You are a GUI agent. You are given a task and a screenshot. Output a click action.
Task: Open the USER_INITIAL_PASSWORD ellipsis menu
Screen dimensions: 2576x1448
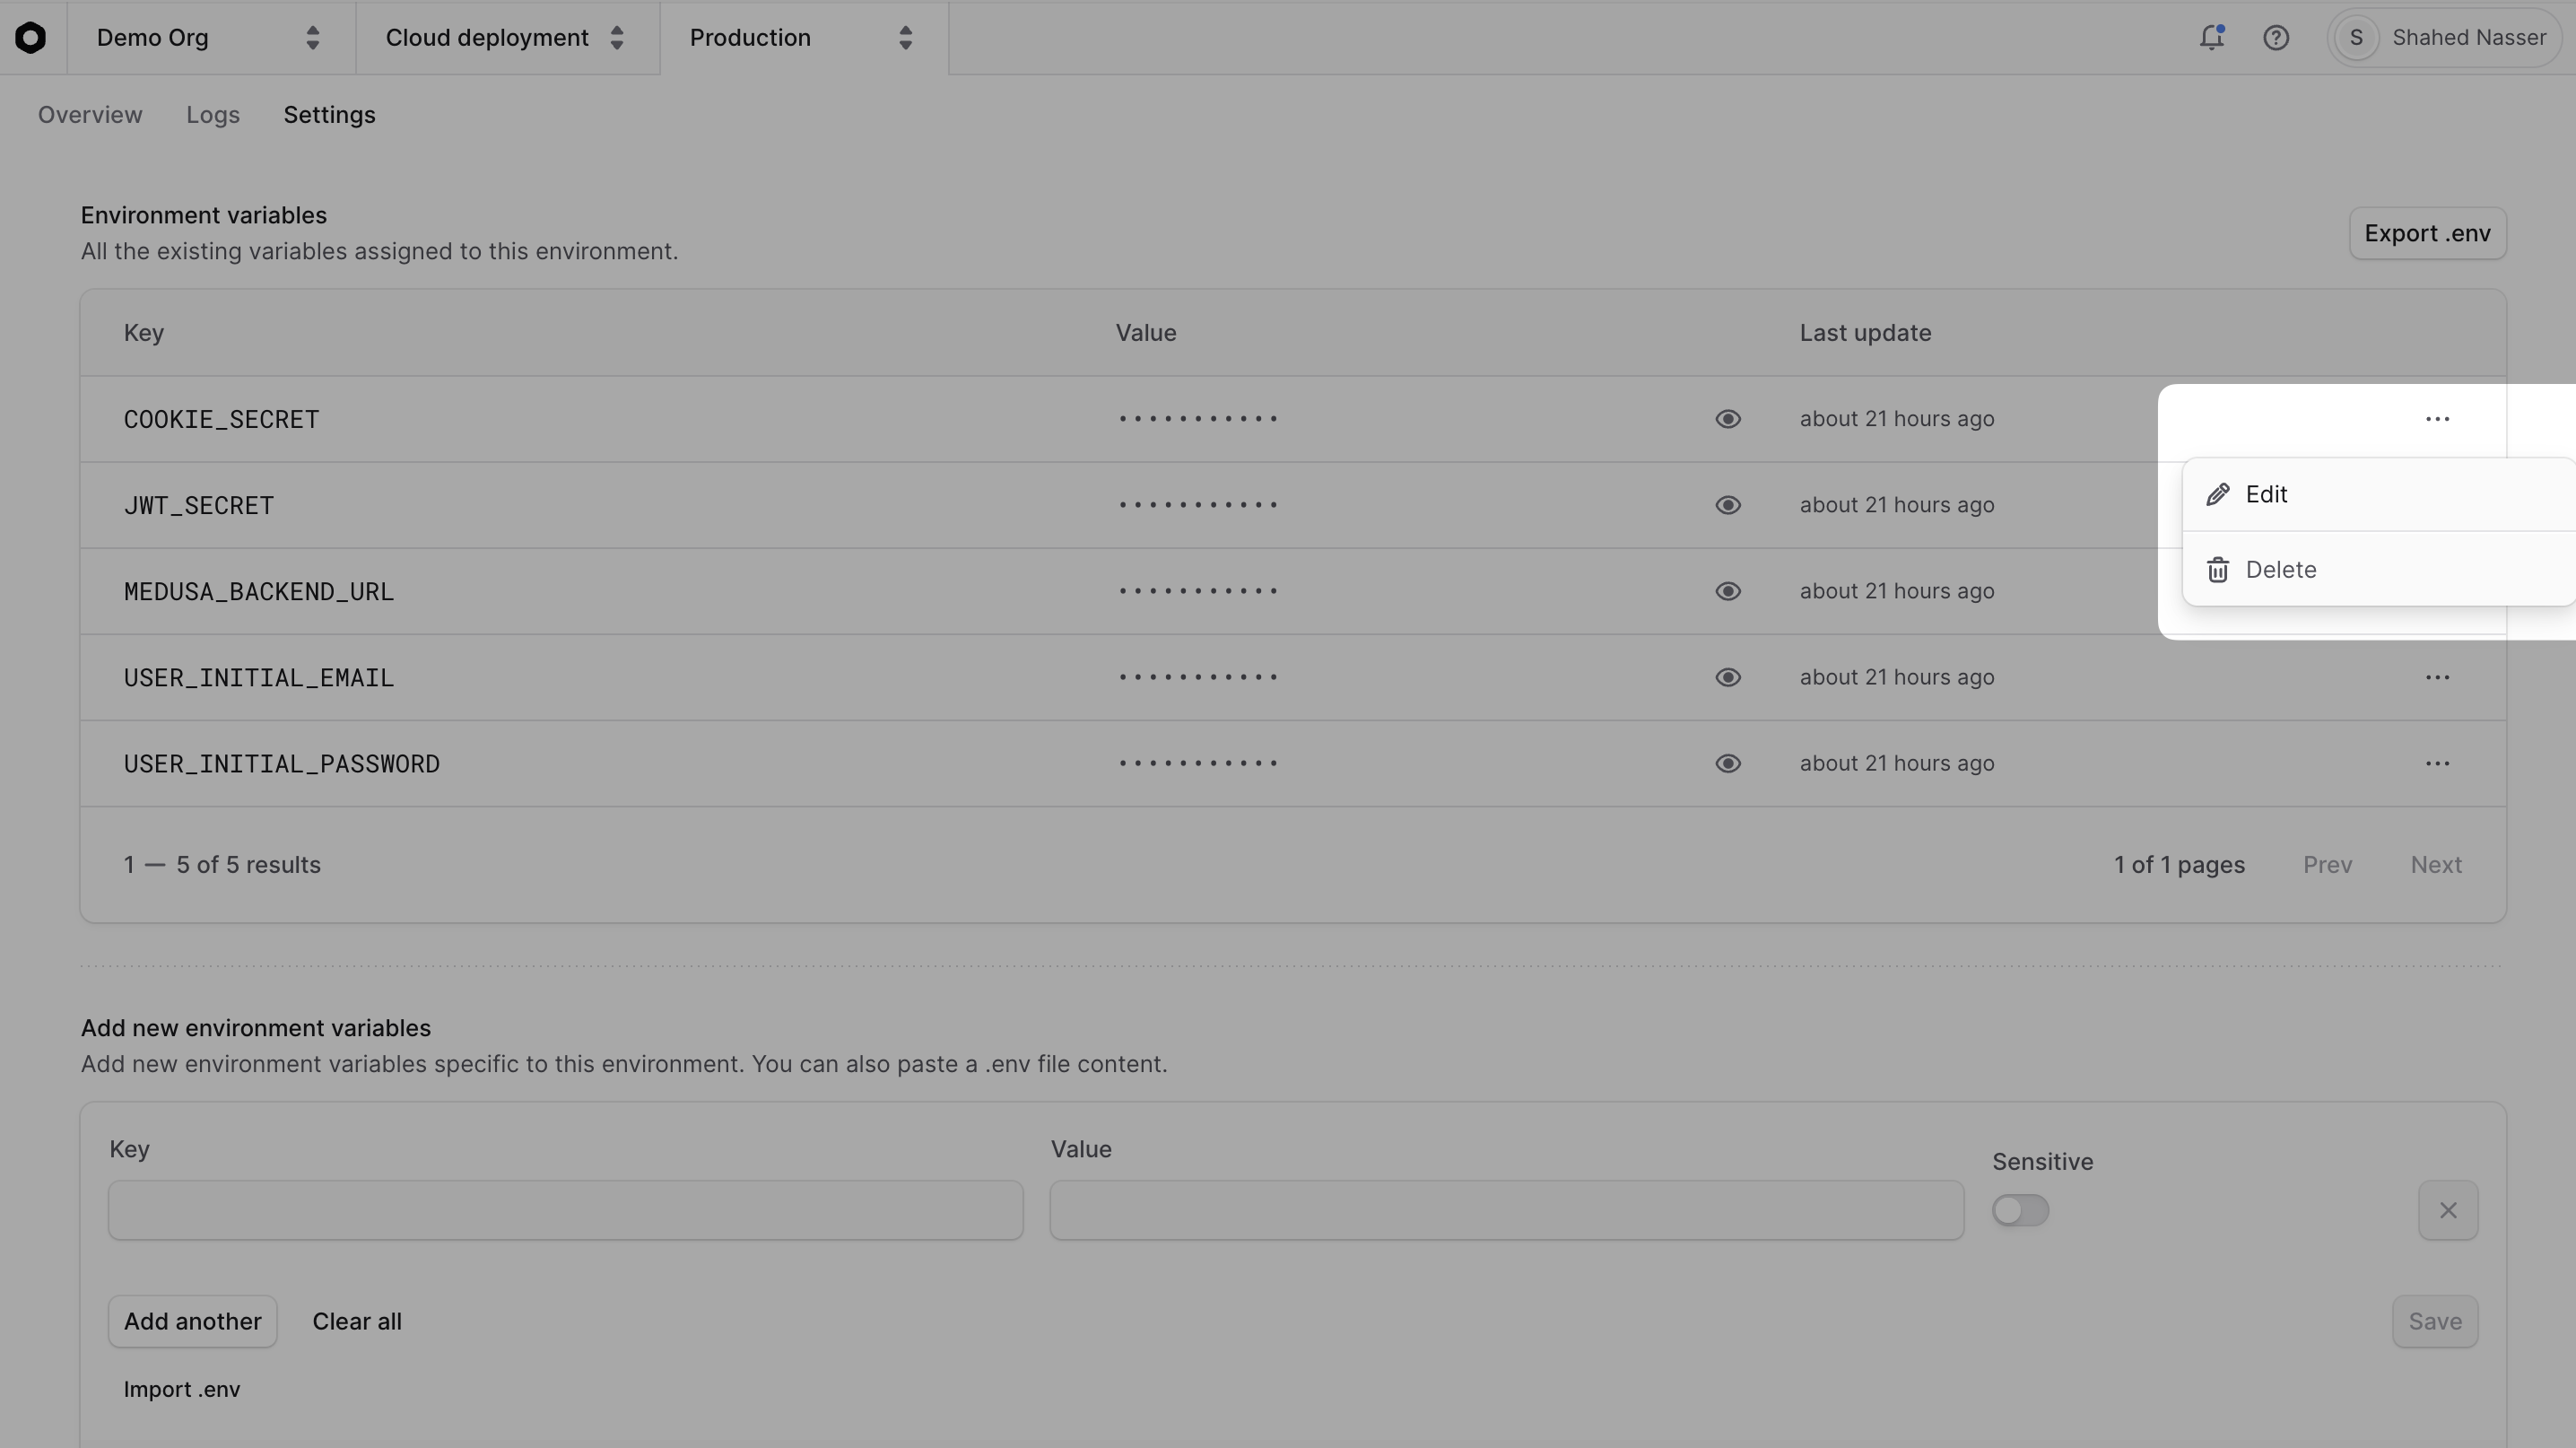(x=2438, y=763)
